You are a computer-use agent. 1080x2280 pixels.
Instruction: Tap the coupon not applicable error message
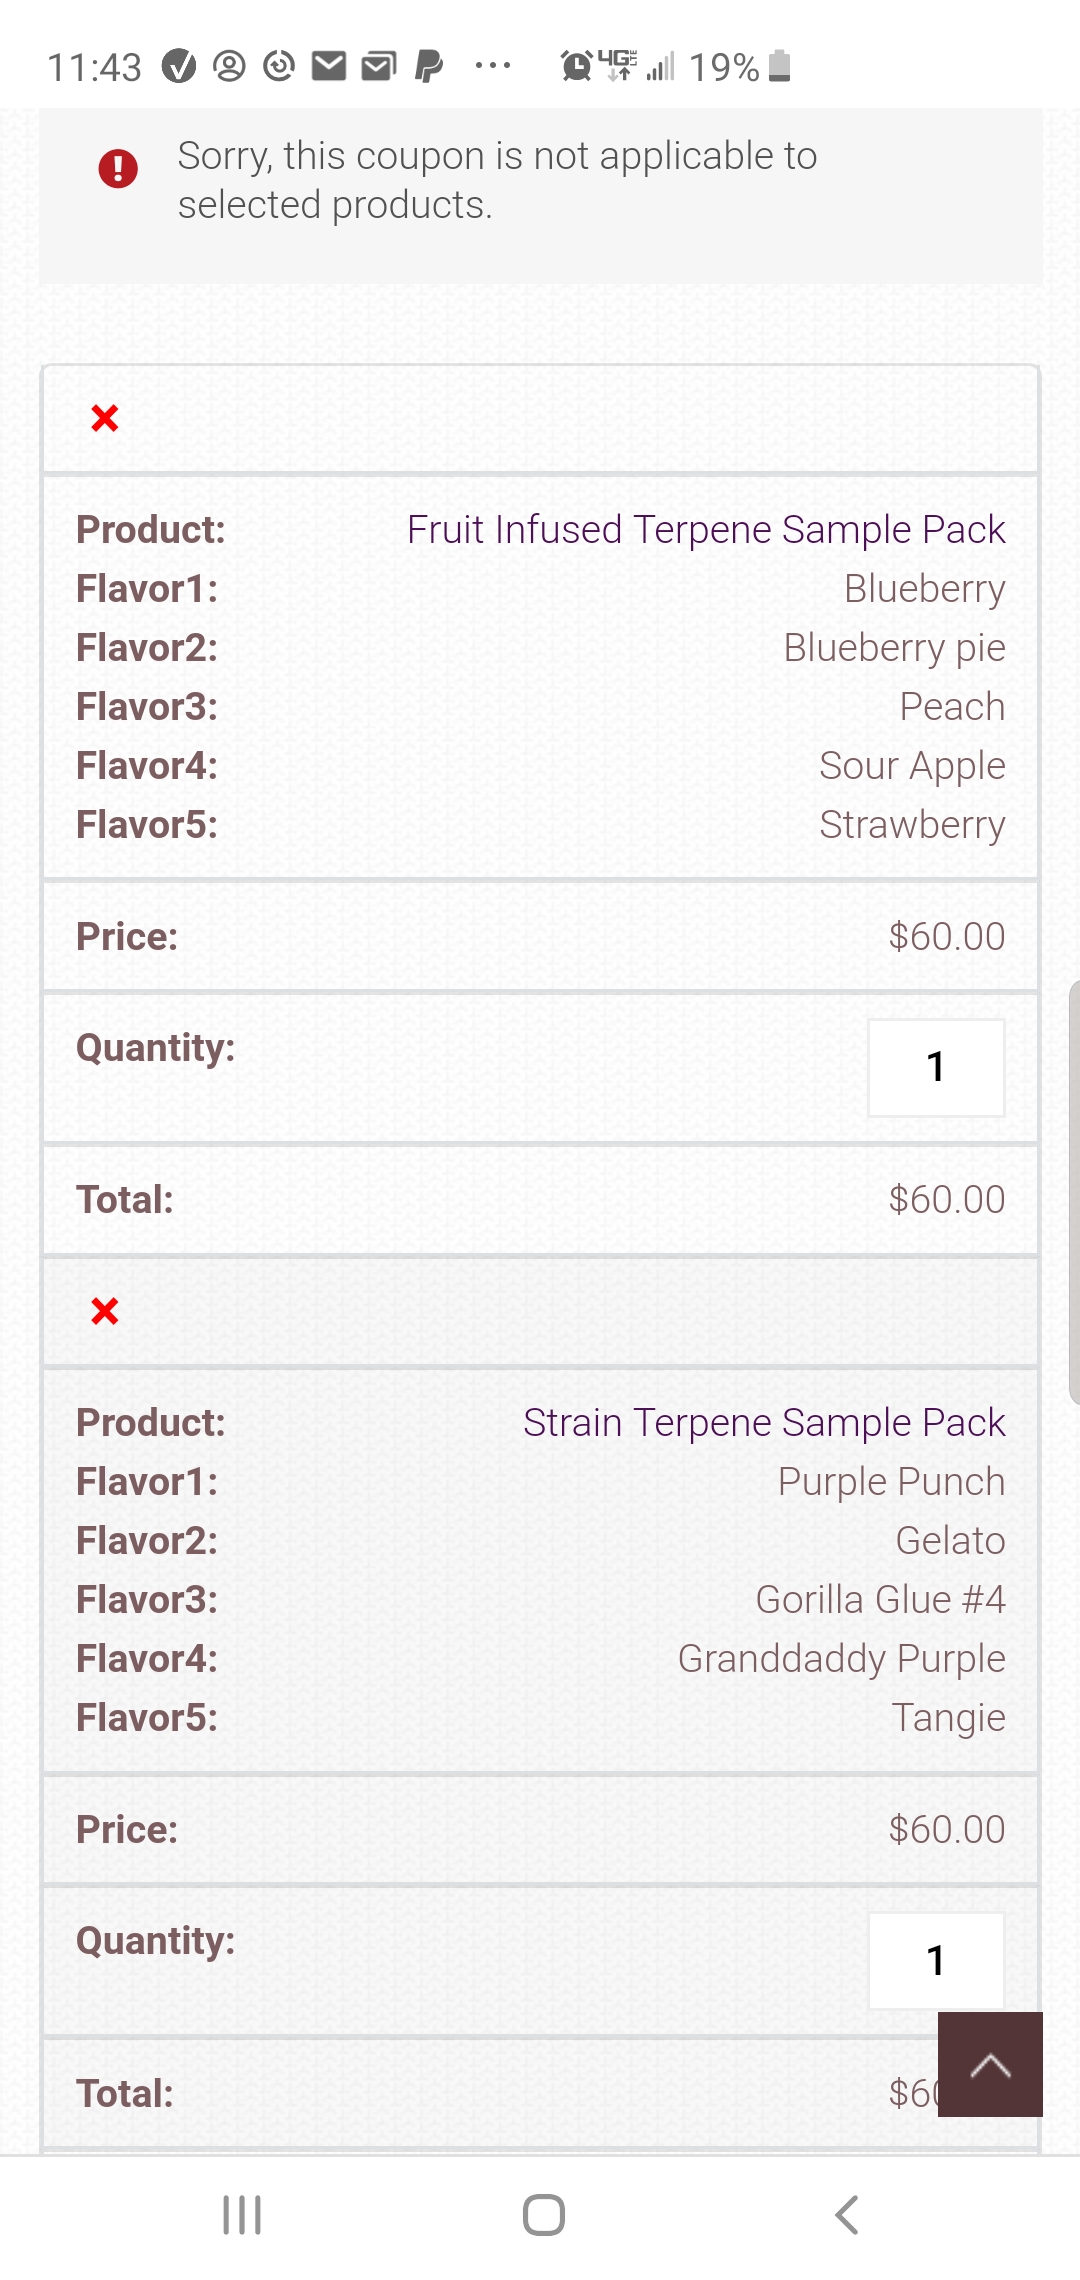tap(498, 180)
